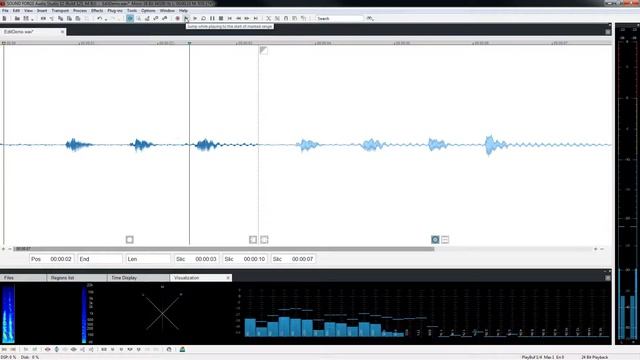
Task: Open the dropdown arrow beside the Save icon
Action: coord(32,19)
